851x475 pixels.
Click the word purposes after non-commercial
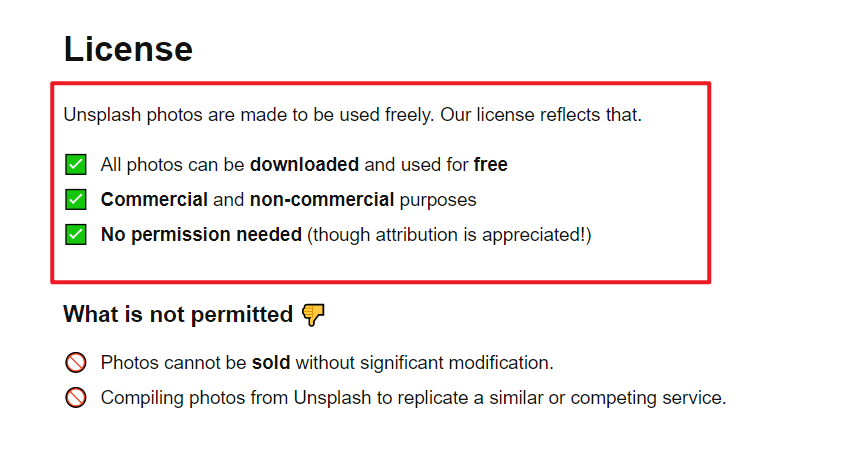pos(438,200)
